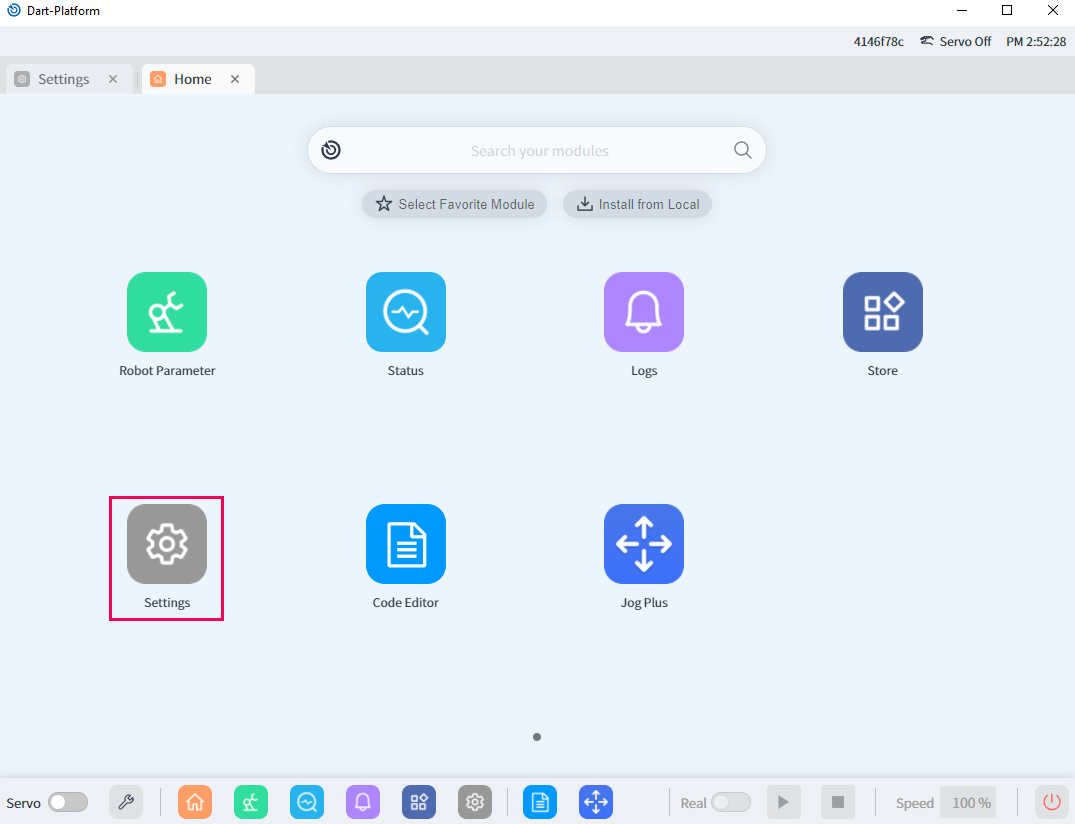Toggle the Servo switch on

click(x=68, y=802)
